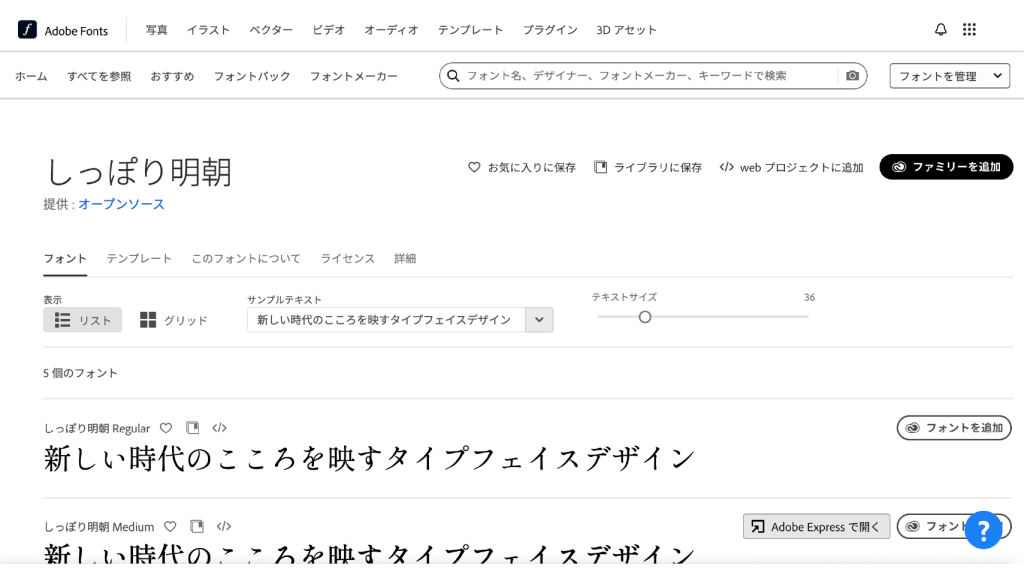Open the オーディオ menu item

click(x=391, y=30)
